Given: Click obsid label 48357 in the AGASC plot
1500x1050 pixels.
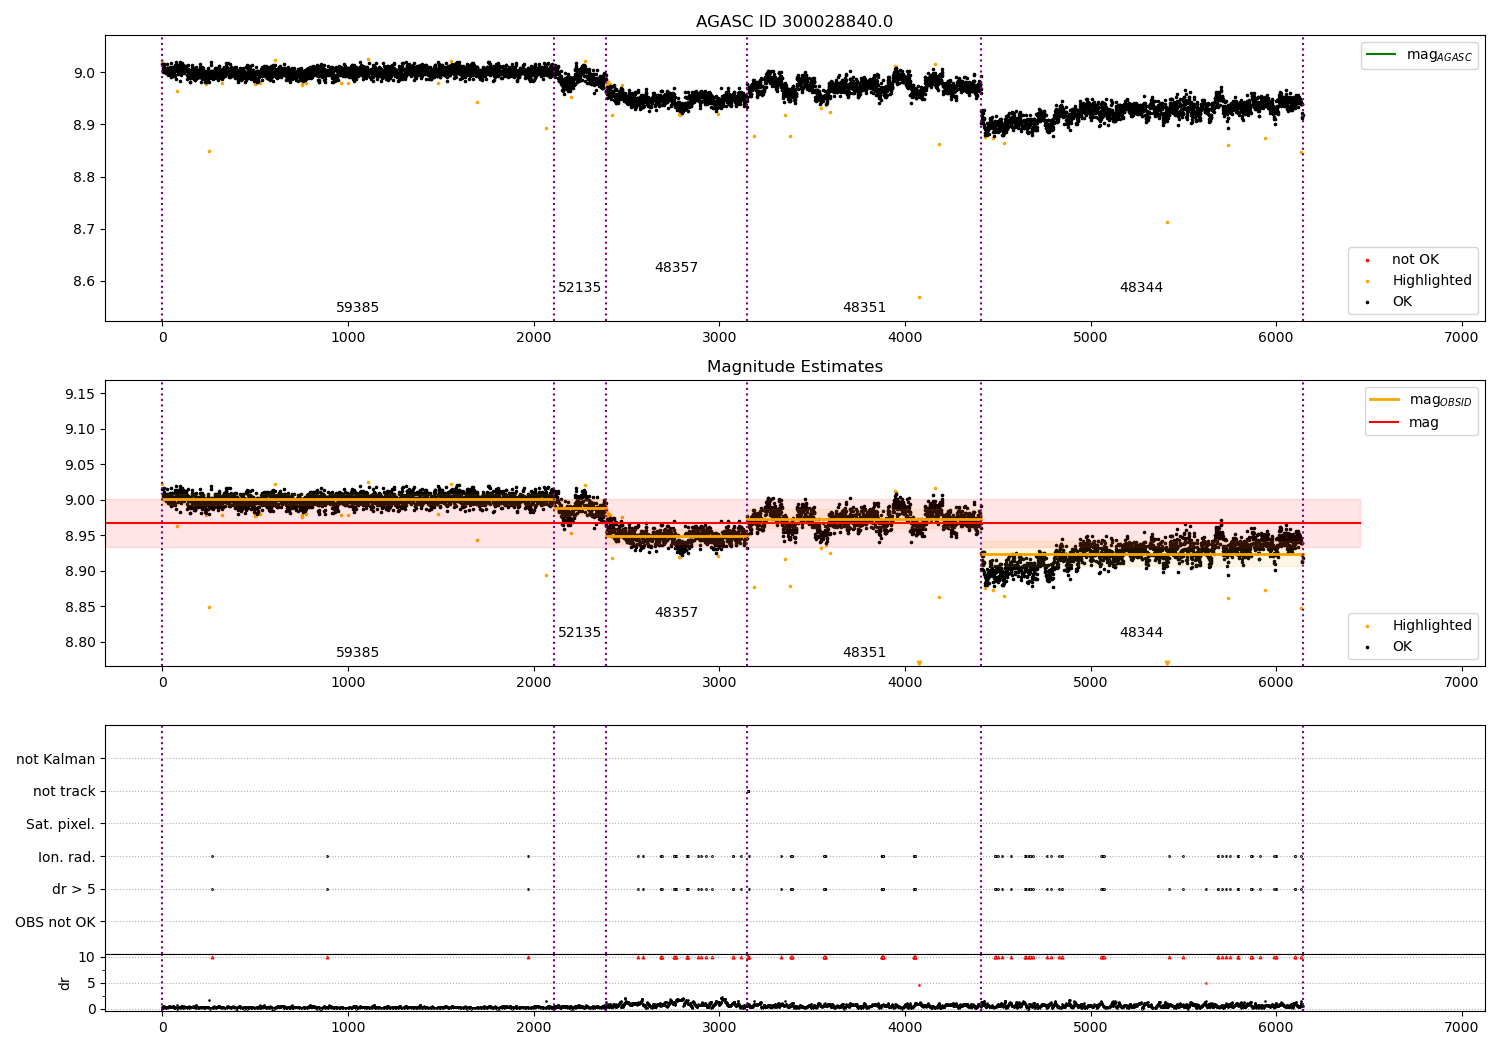Looking at the screenshot, I should click(676, 268).
